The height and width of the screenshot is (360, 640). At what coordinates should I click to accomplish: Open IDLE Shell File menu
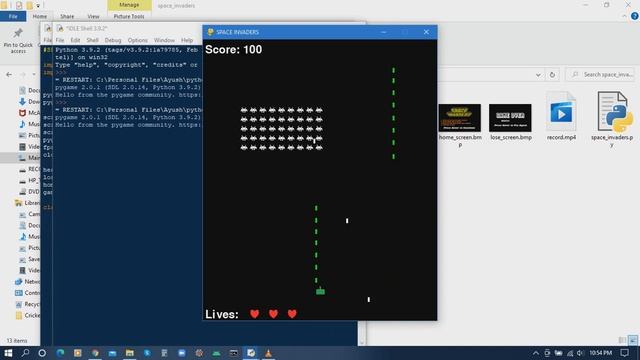coord(60,40)
